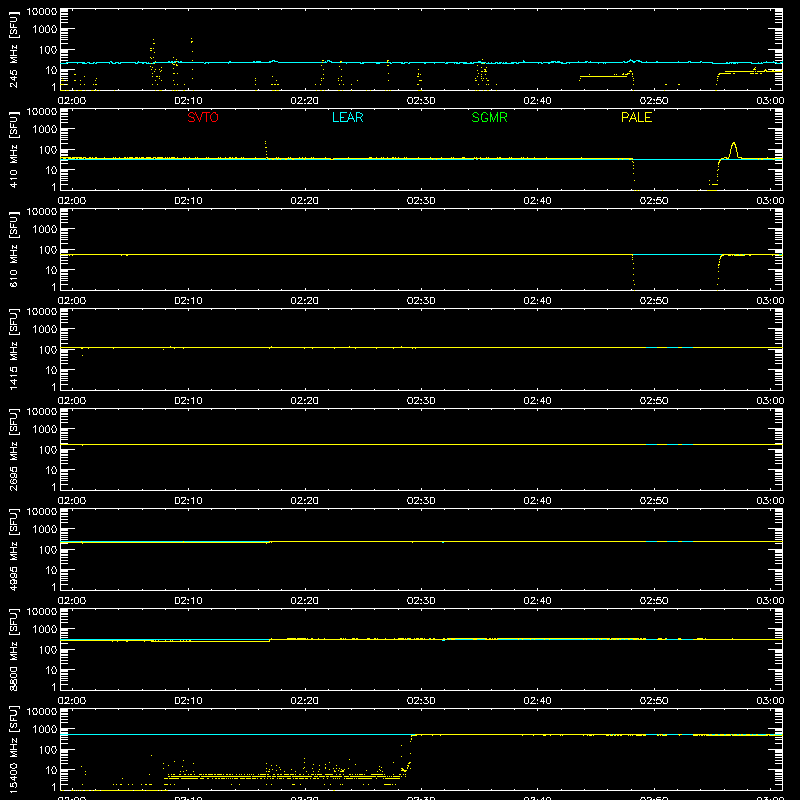Select the 610 MHz [SFU] axis title
The width and height of the screenshot is (800, 800).
coord(13,249)
